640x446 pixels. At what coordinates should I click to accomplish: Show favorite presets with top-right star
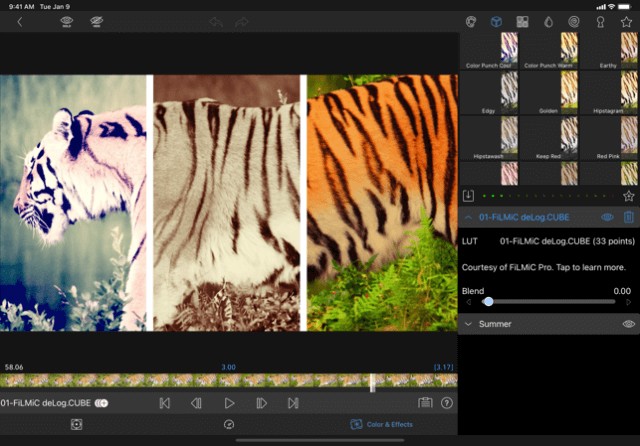(x=627, y=21)
